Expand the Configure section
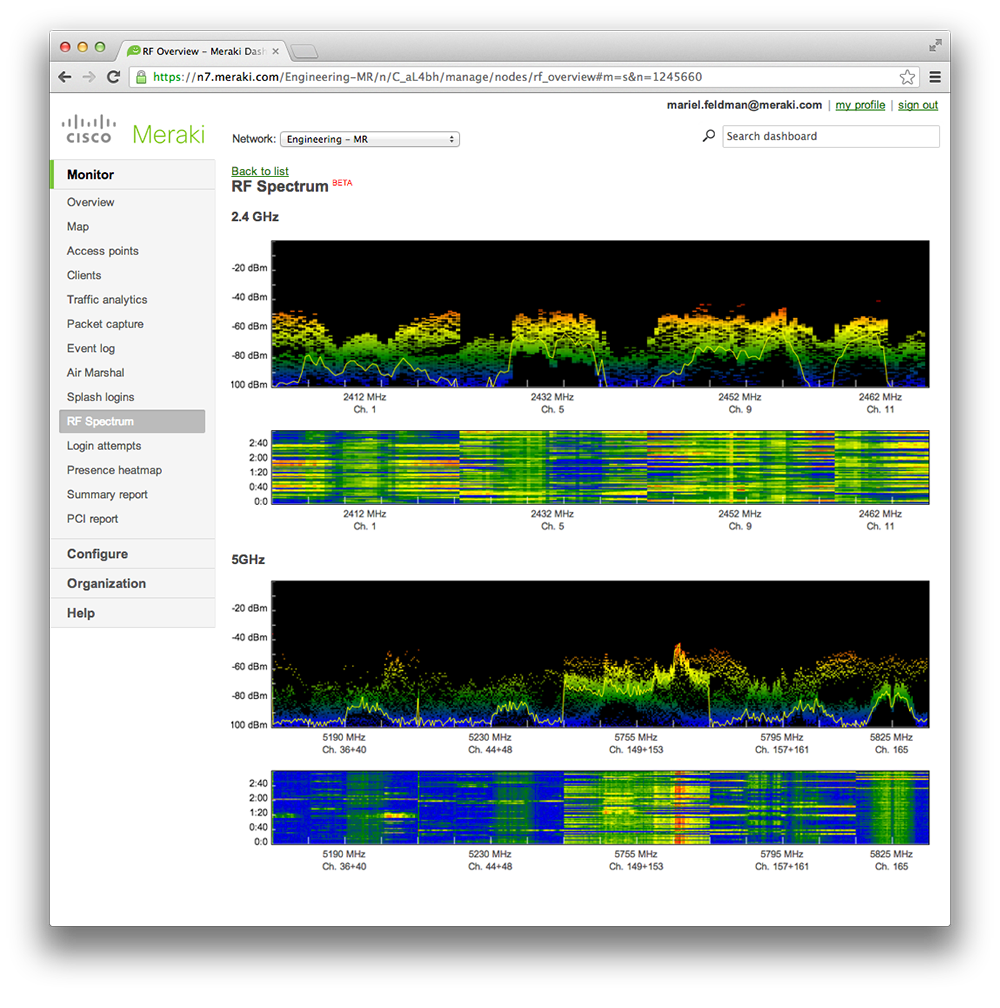The width and height of the screenshot is (1000, 1008). 133,554
